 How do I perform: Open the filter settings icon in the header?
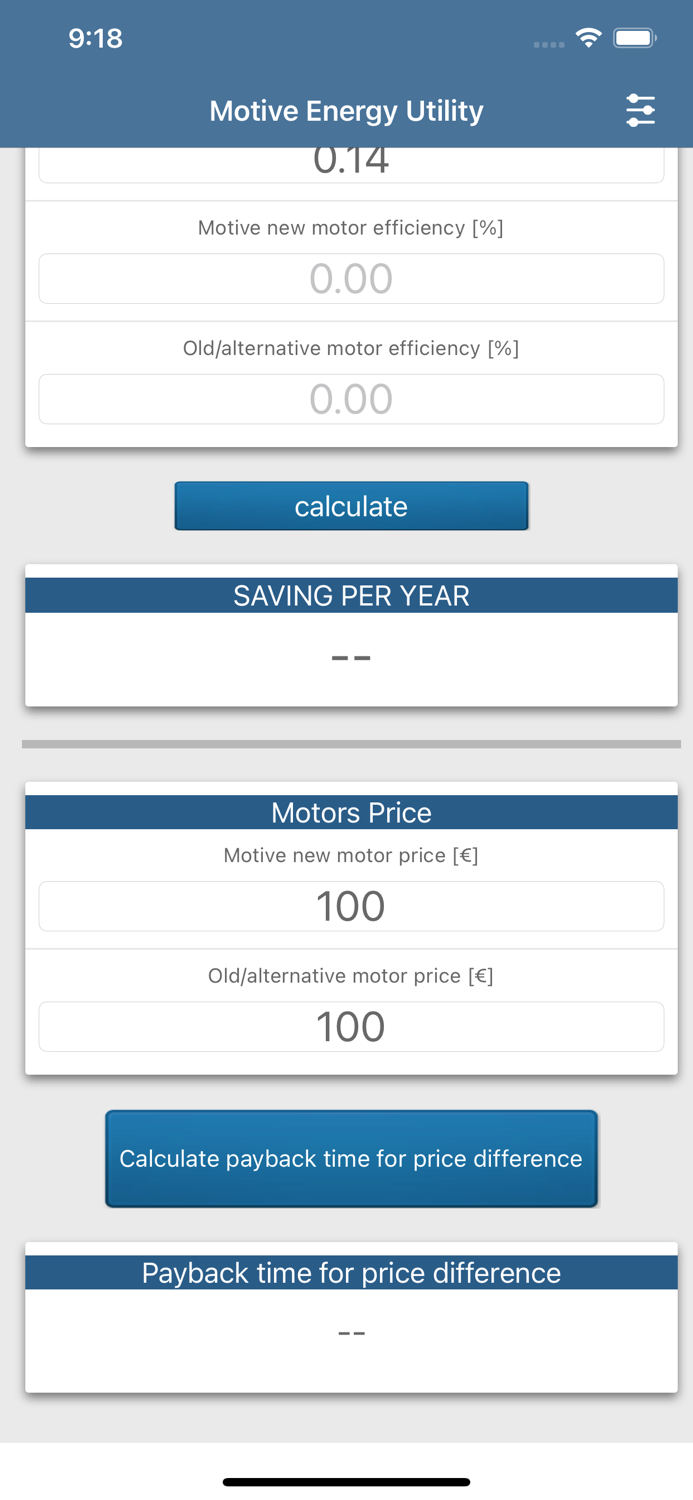tap(641, 110)
